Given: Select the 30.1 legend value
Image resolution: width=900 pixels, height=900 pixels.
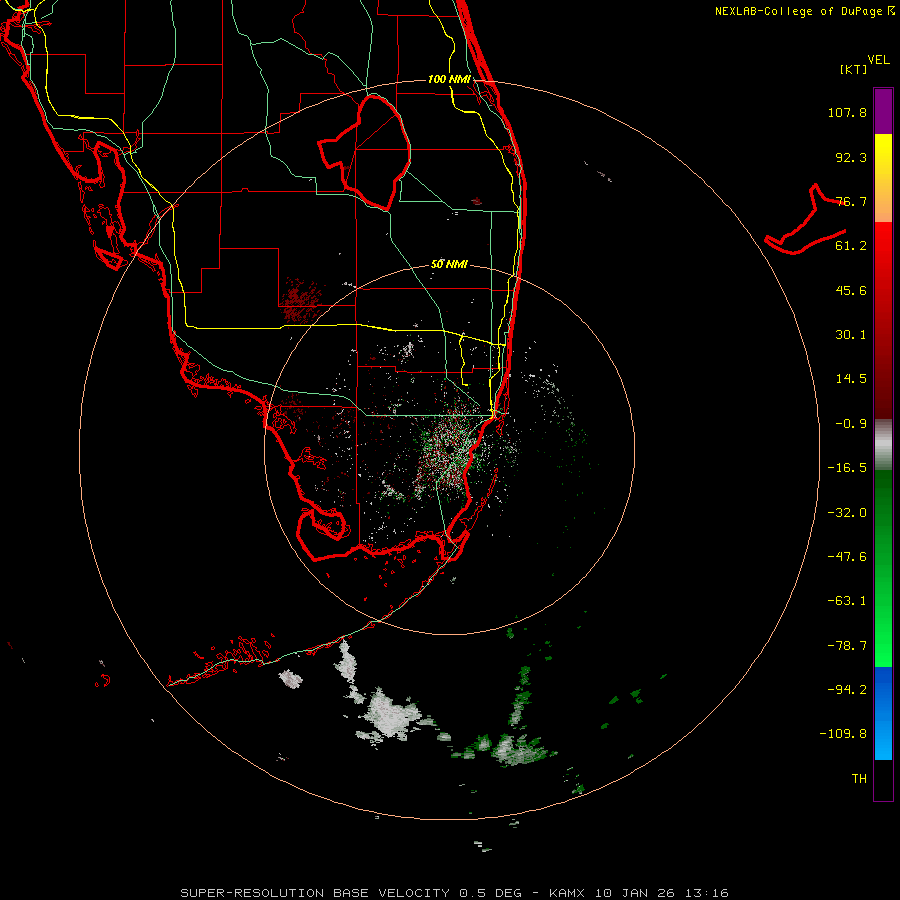Looking at the screenshot, I should coord(851,335).
